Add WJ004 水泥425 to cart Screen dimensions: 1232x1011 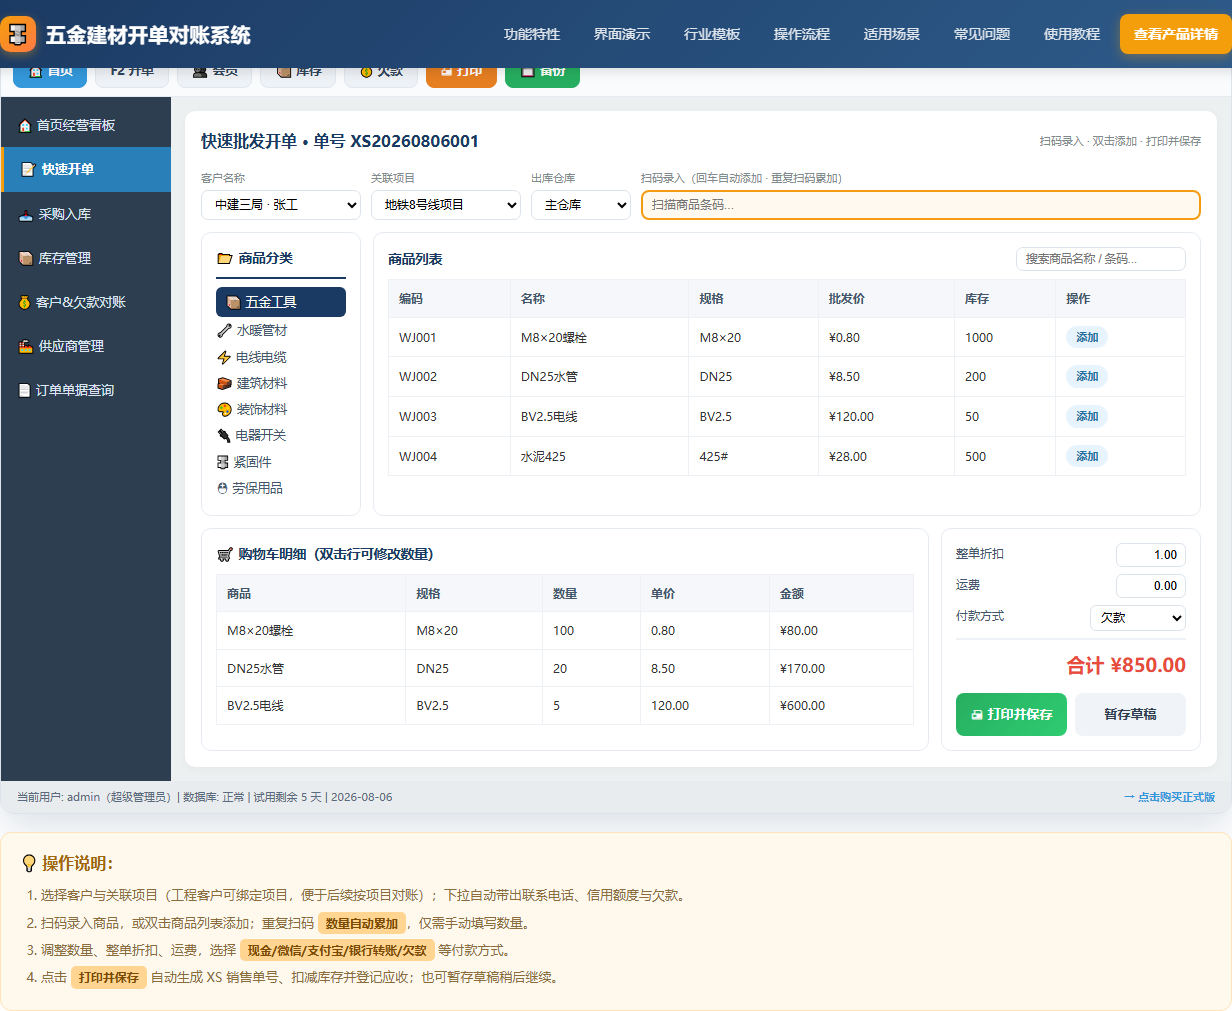point(1087,457)
